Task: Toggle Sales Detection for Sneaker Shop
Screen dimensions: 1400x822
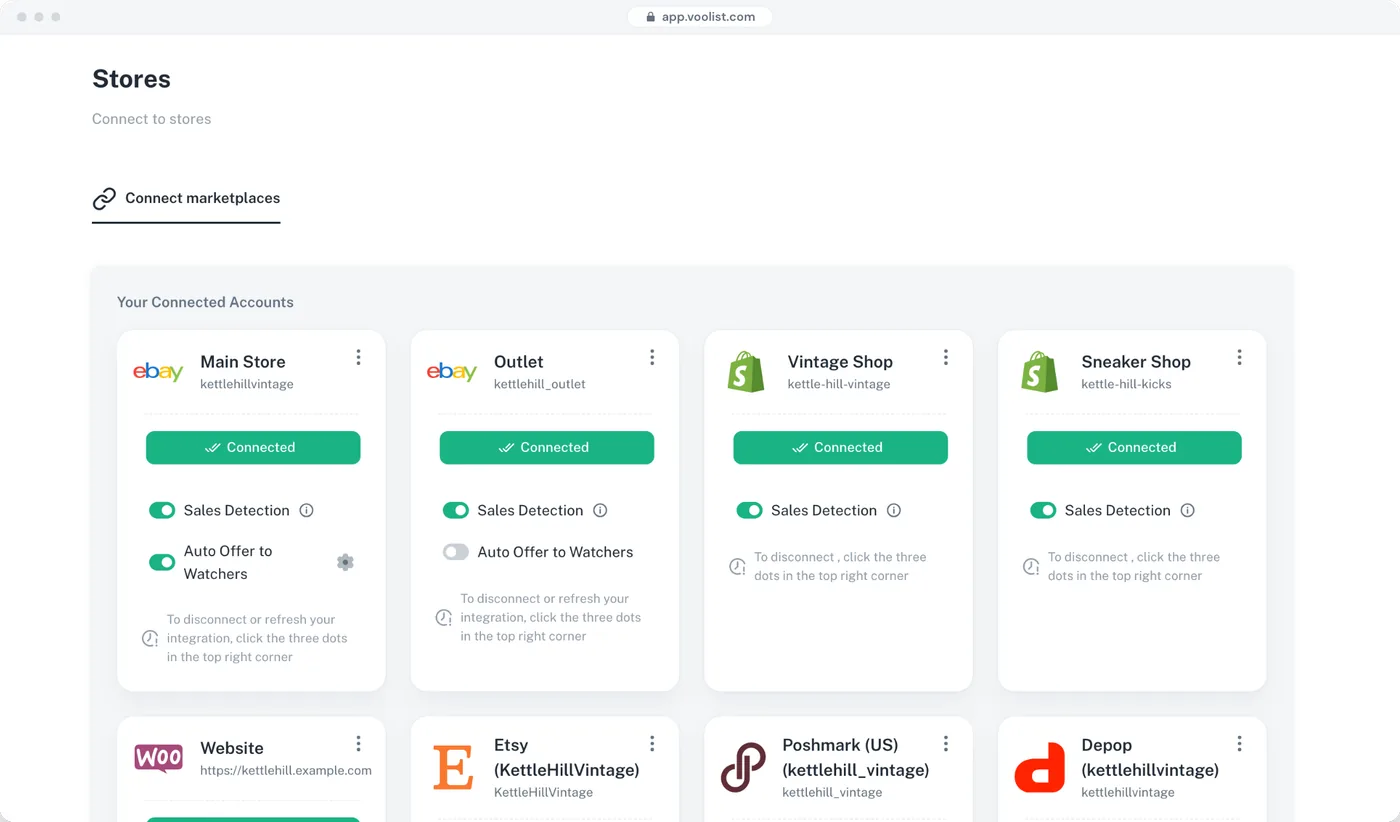Action: tap(1043, 510)
